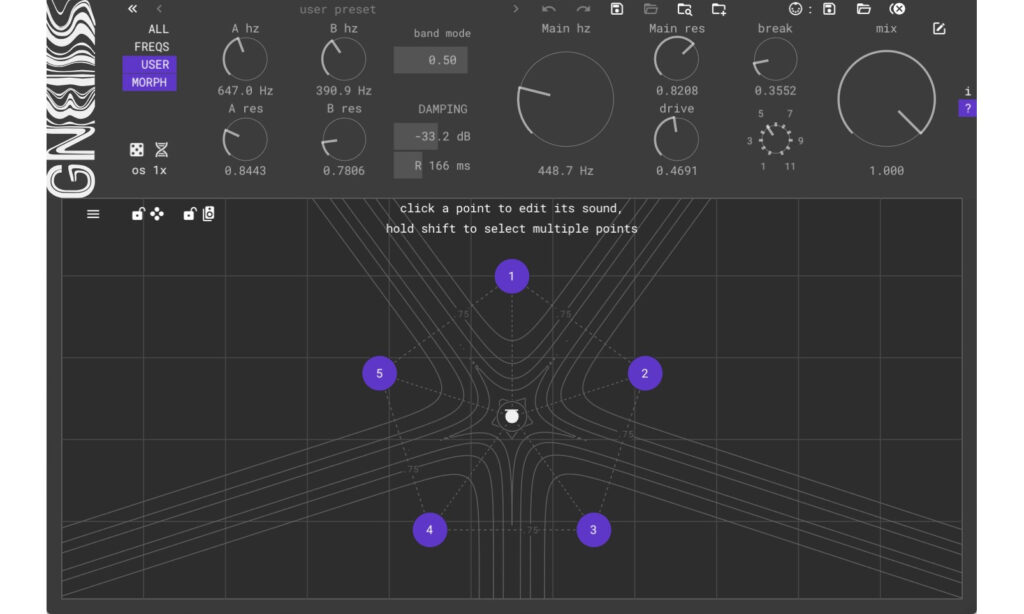The height and width of the screenshot is (614, 1024).
Task: Click the redo arrow icon
Action: [583, 8]
